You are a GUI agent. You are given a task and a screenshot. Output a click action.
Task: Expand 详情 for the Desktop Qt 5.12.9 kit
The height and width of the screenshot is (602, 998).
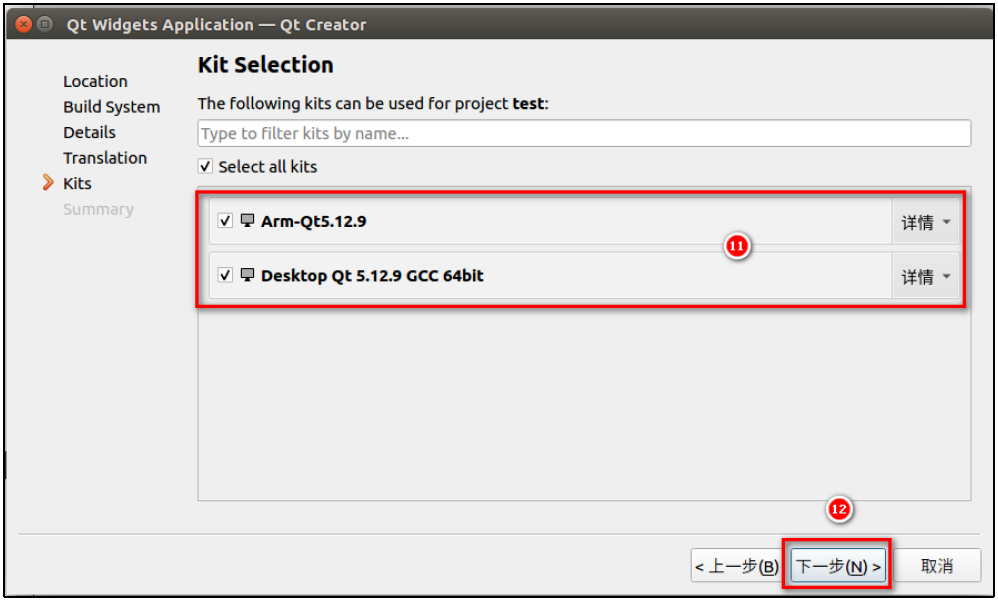[925, 277]
